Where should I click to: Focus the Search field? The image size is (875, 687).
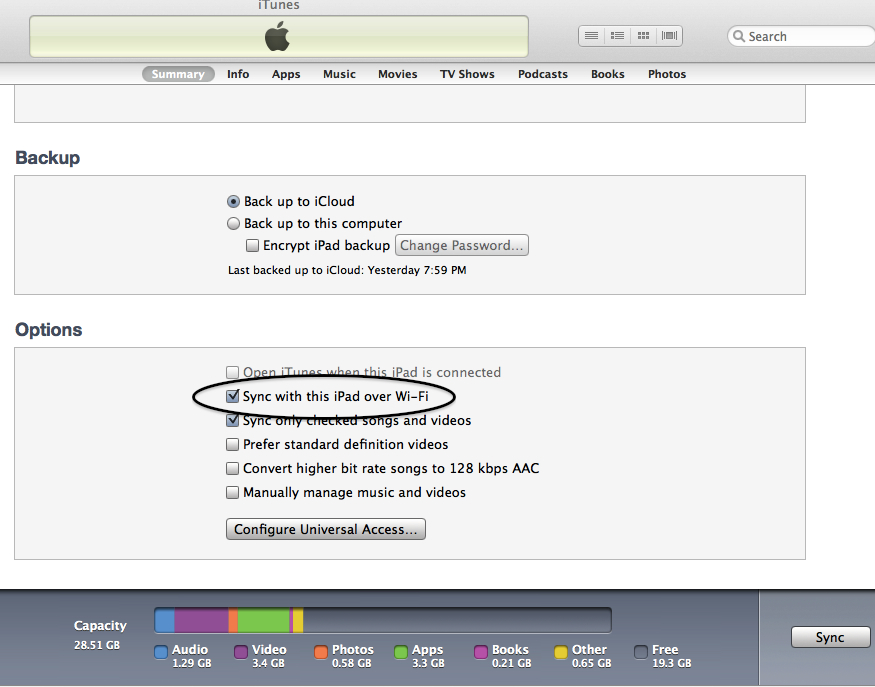(x=801, y=36)
